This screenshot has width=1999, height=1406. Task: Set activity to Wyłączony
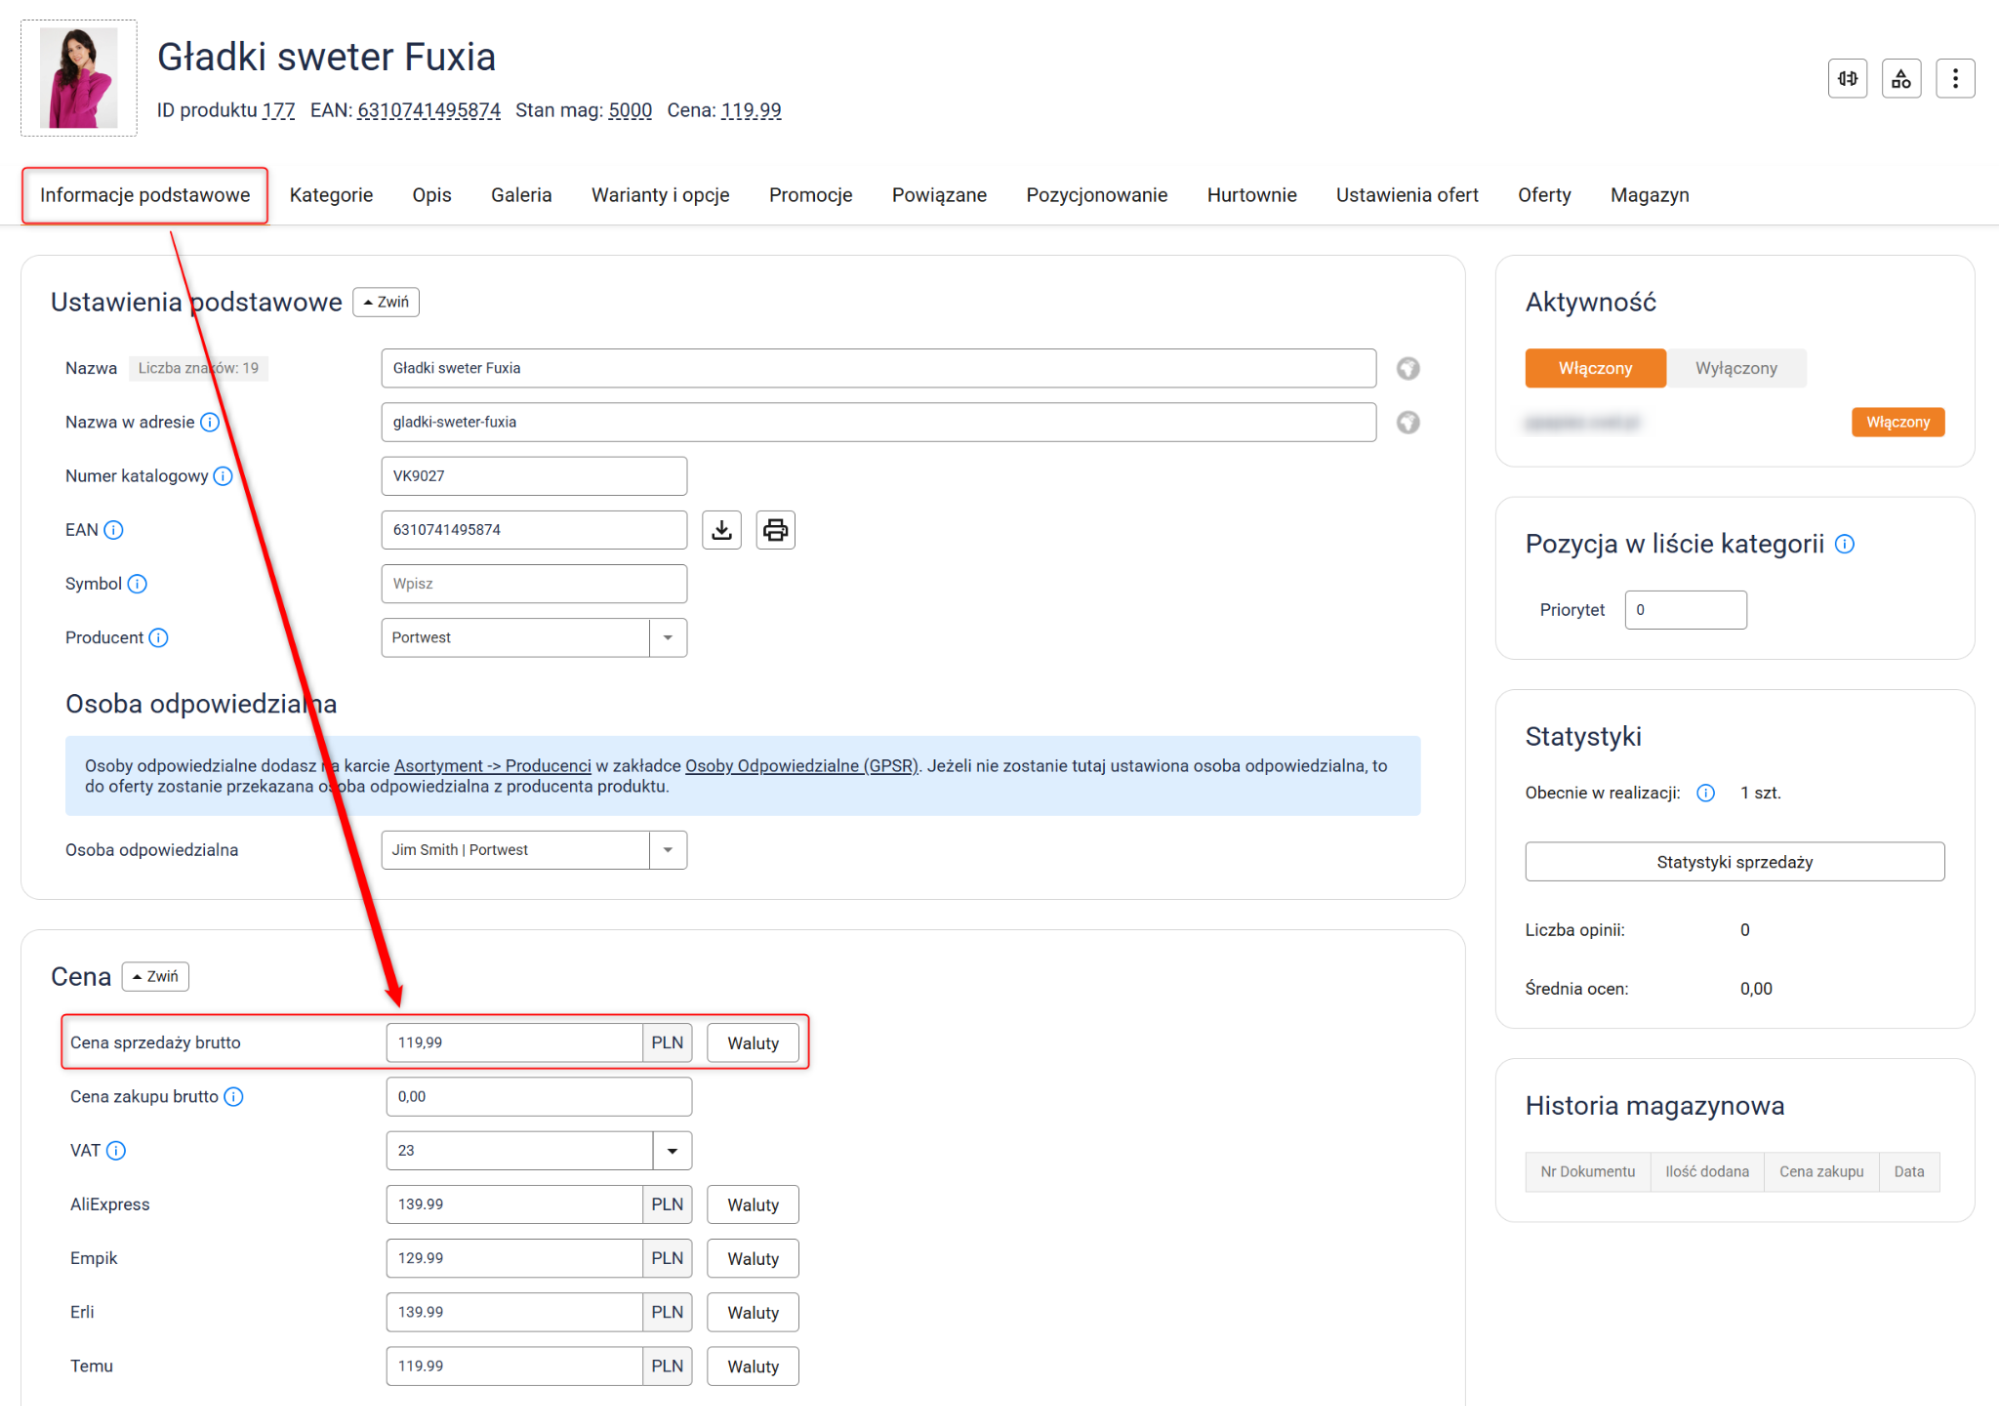tap(1735, 368)
